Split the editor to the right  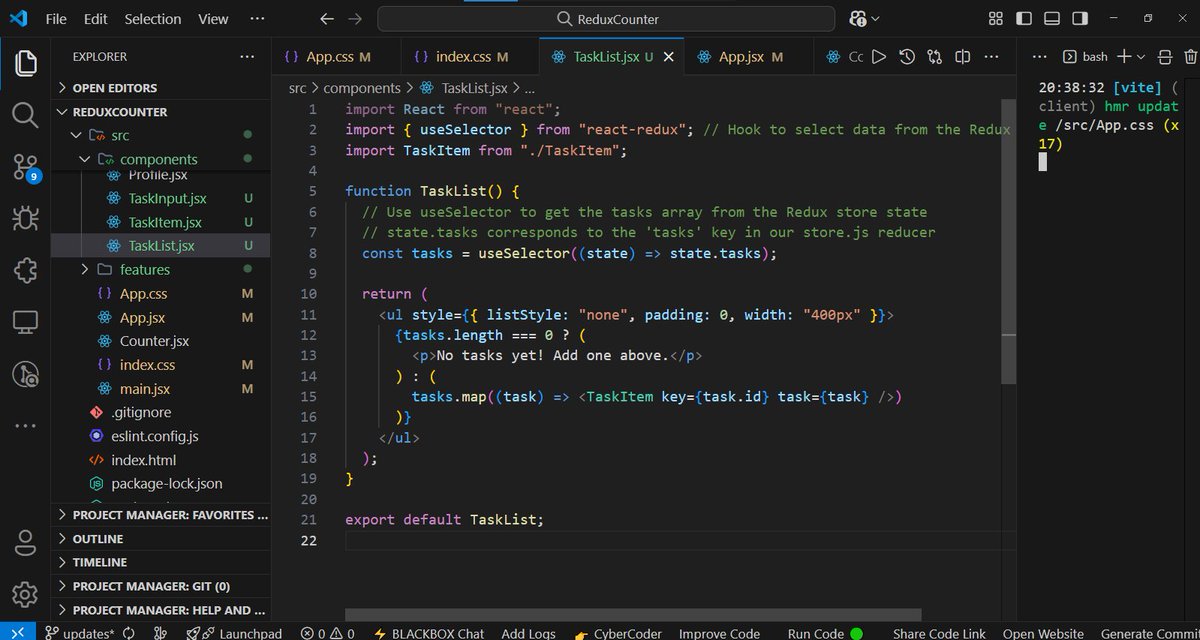point(963,57)
